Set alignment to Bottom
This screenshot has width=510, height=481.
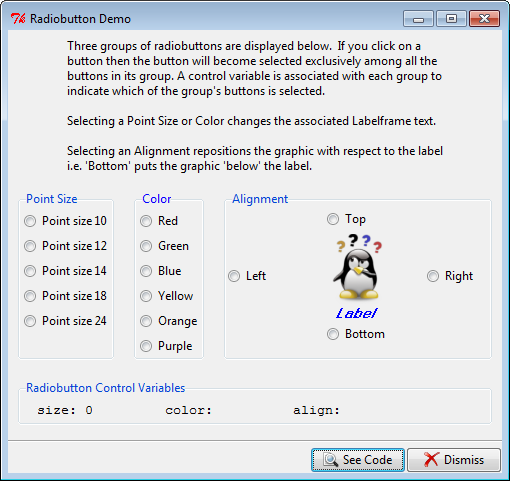(356, 334)
